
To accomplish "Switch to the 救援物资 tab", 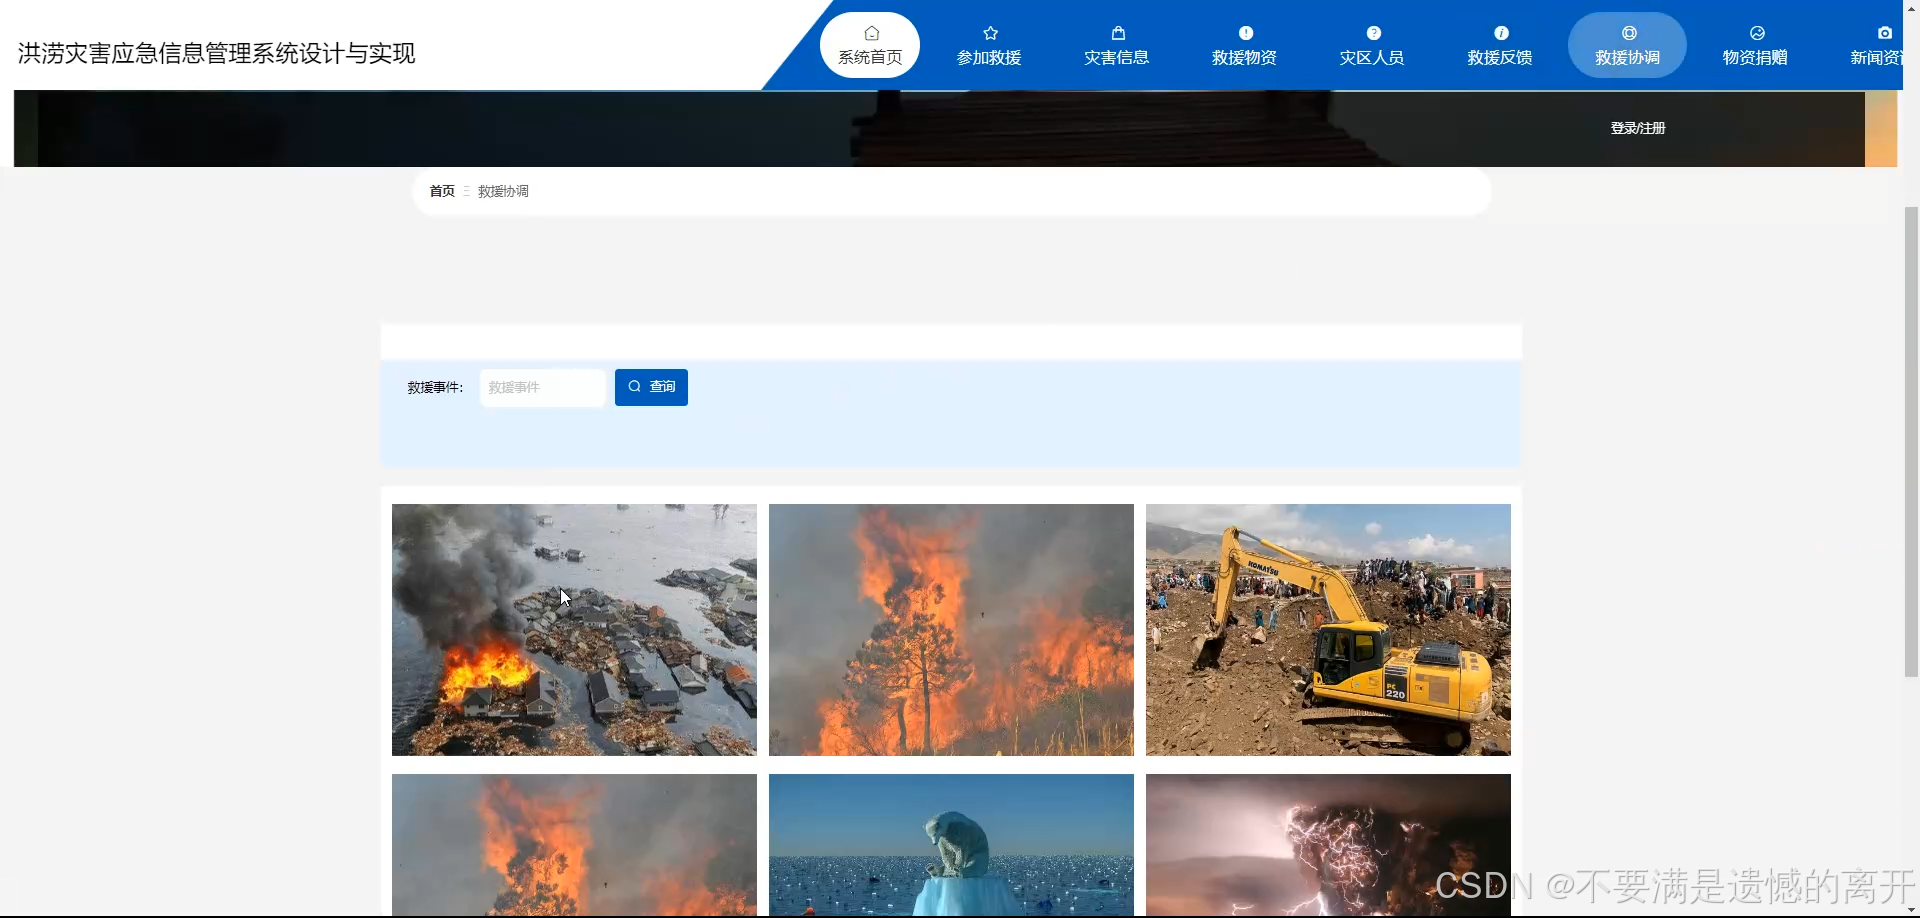I will (1244, 58).
